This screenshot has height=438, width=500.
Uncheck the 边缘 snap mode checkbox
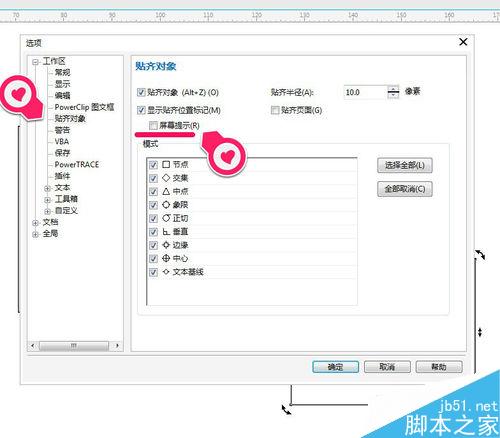pos(153,245)
